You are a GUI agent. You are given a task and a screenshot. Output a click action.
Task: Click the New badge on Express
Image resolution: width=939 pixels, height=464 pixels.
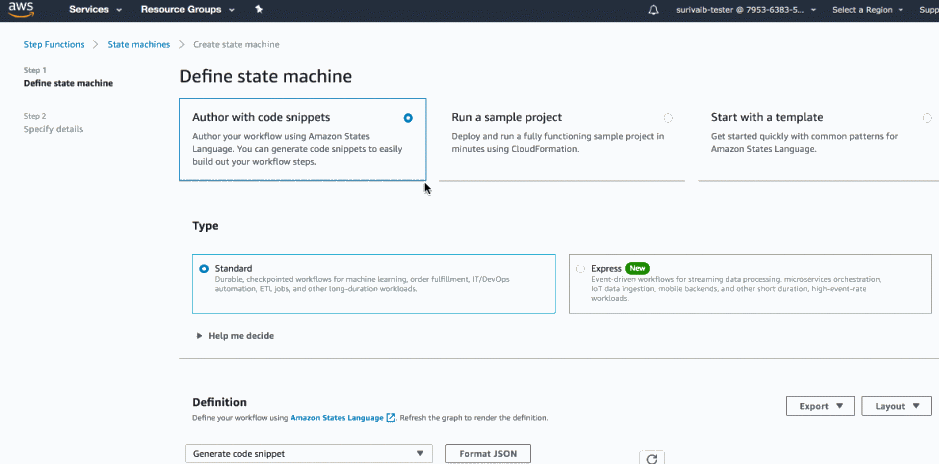(638, 268)
